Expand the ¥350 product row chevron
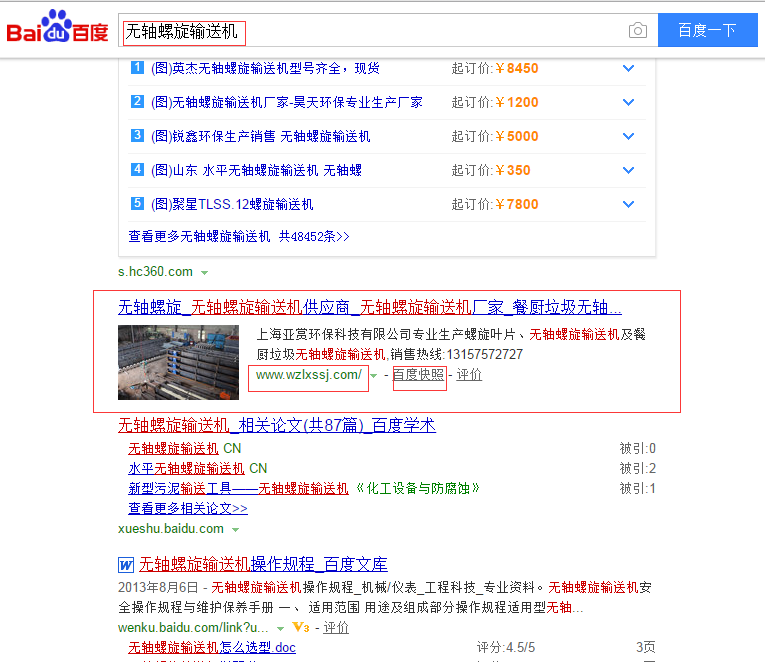 [x=629, y=170]
